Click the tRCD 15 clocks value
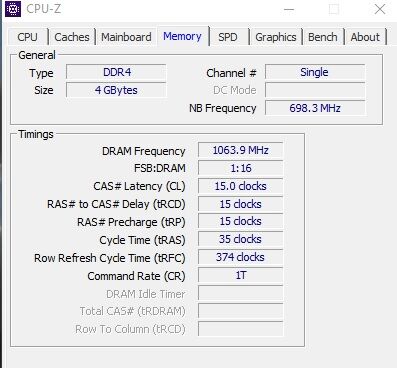Screen dimensions: 397x369 click(x=240, y=204)
